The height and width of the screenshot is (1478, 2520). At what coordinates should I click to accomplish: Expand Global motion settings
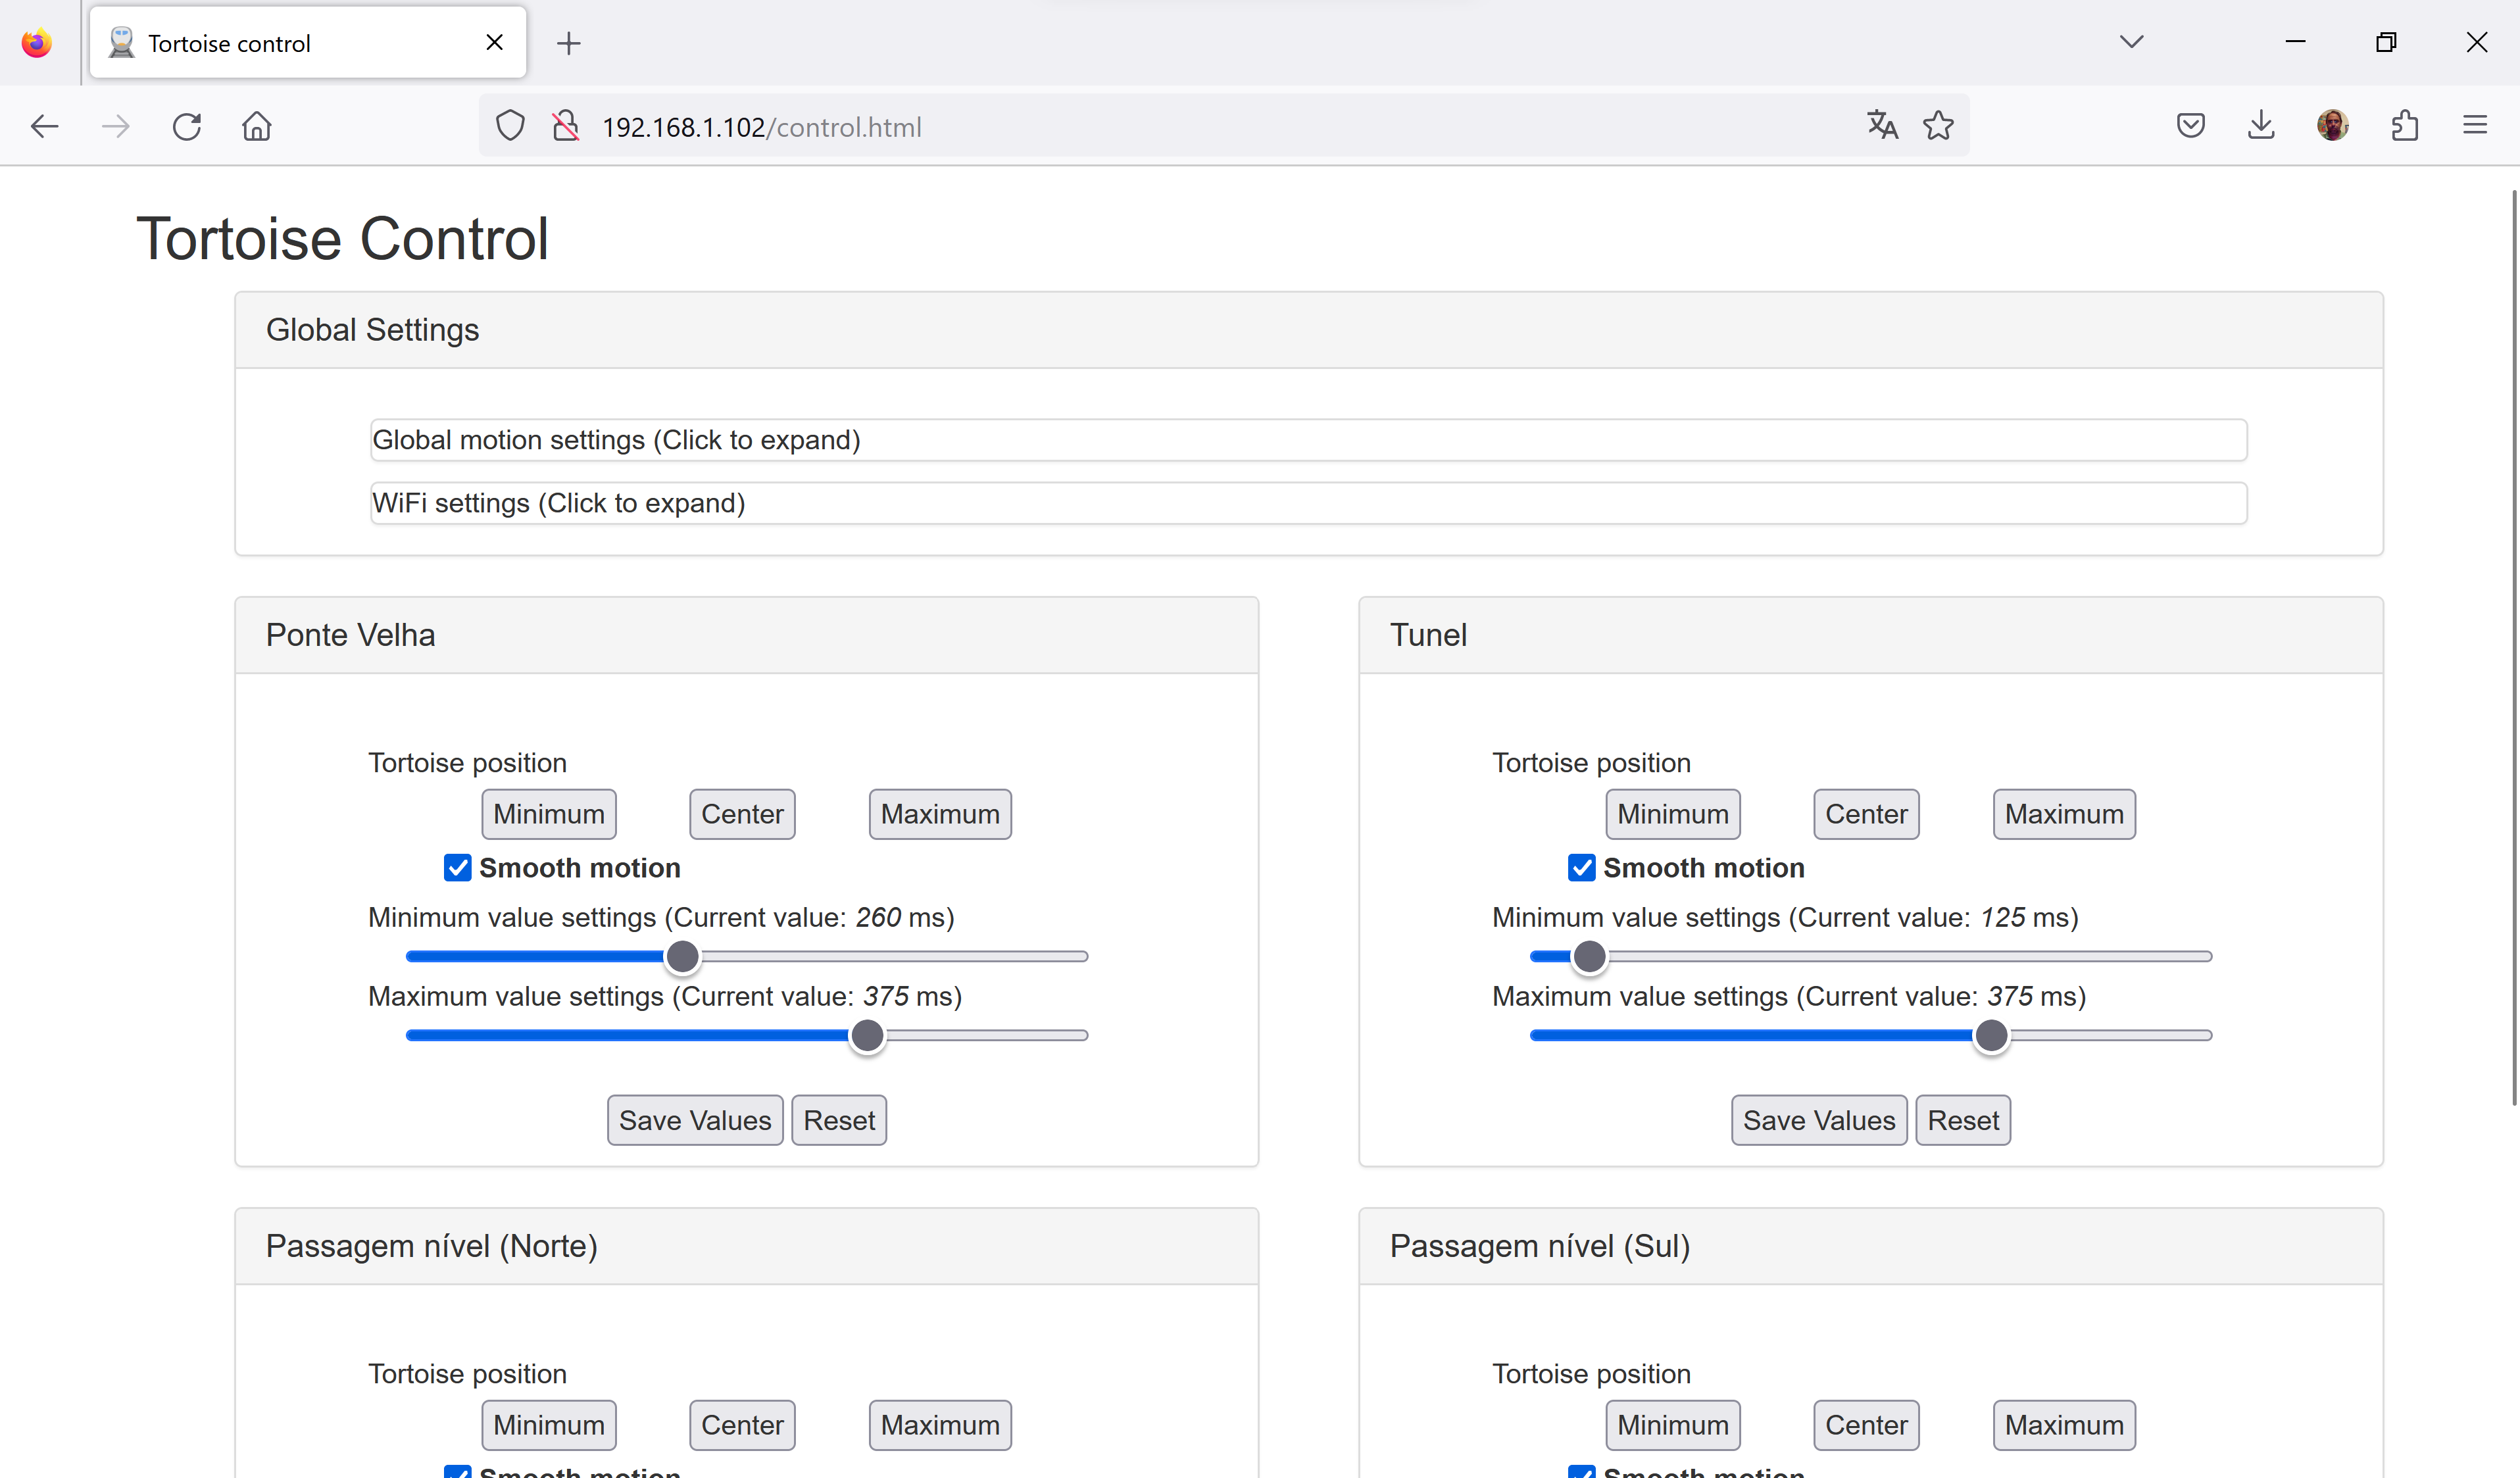[1308, 440]
